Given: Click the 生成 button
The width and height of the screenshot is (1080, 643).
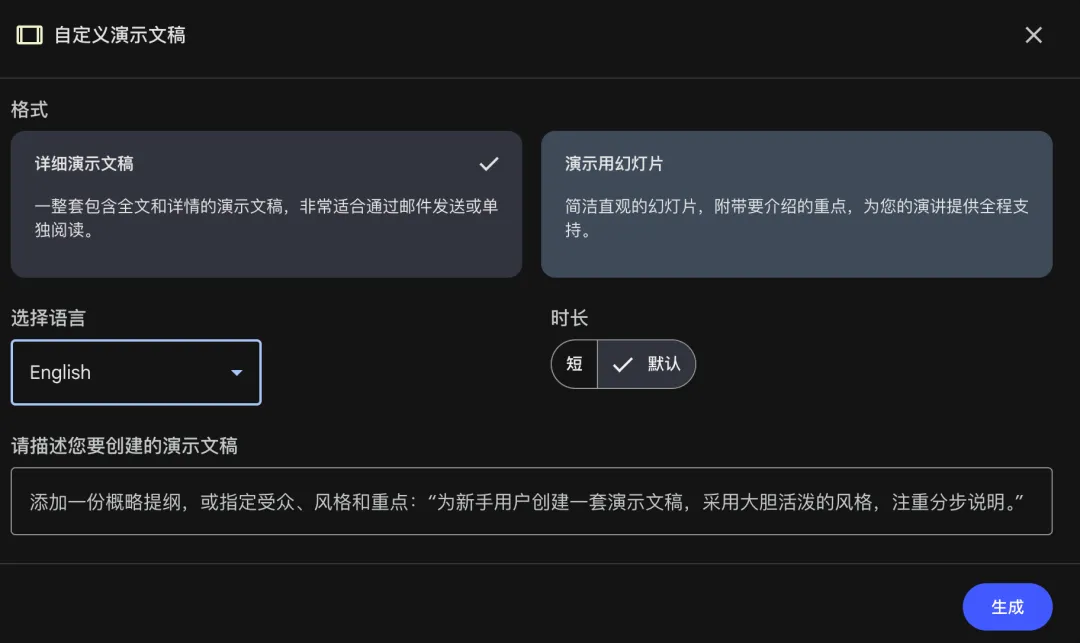Looking at the screenshot, I should pos(1007,607).
